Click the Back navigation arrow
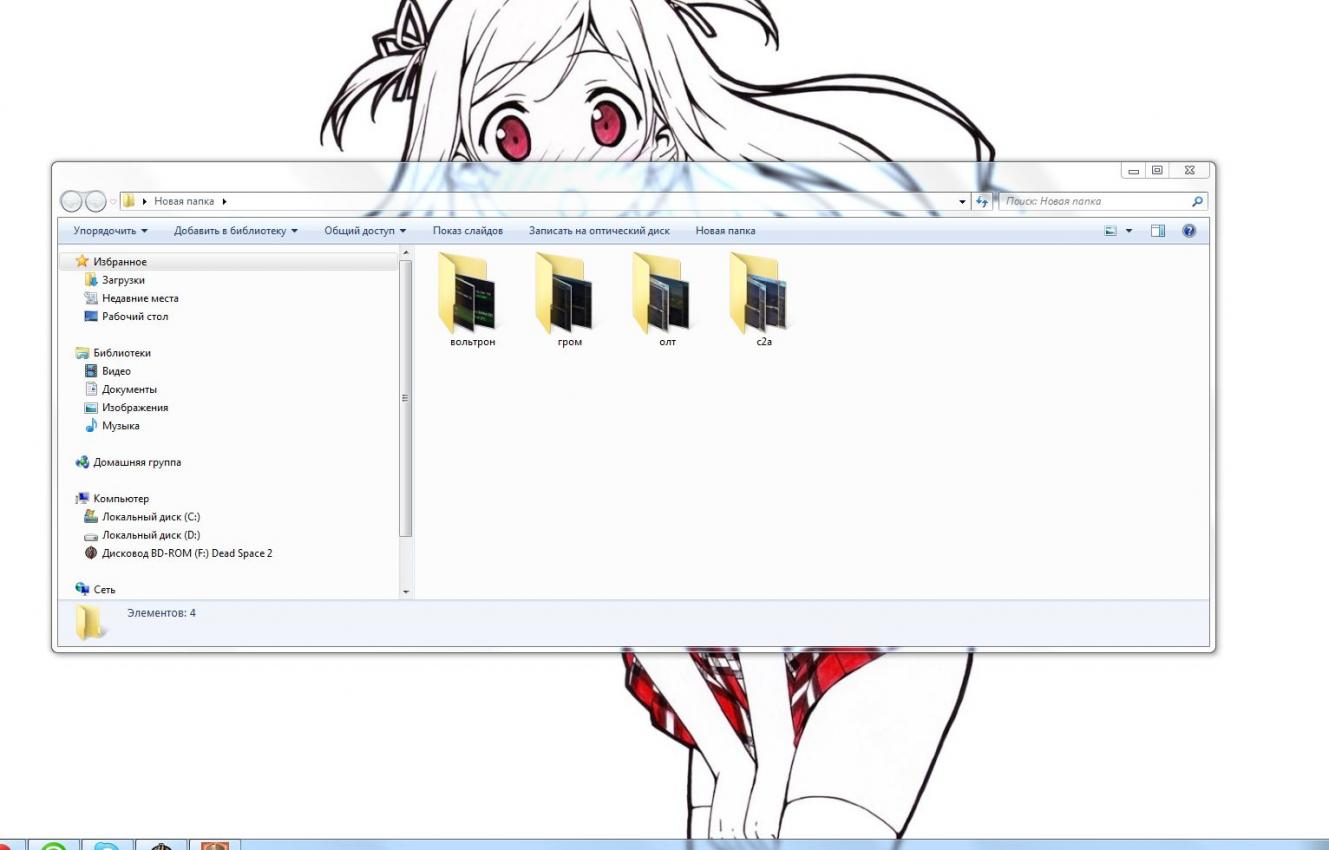Screen dimensions: 1329x850 [72, 202]
